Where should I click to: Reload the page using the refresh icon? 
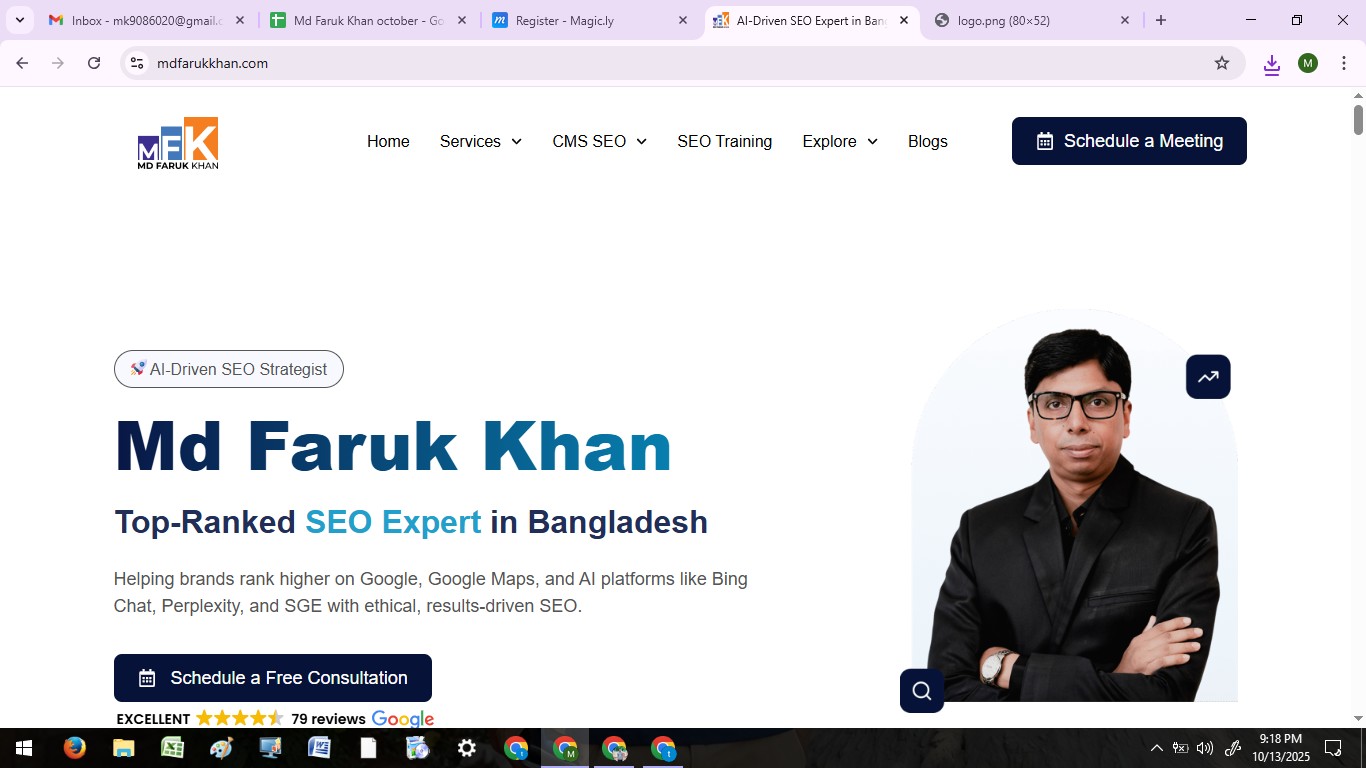coord(94,63)
